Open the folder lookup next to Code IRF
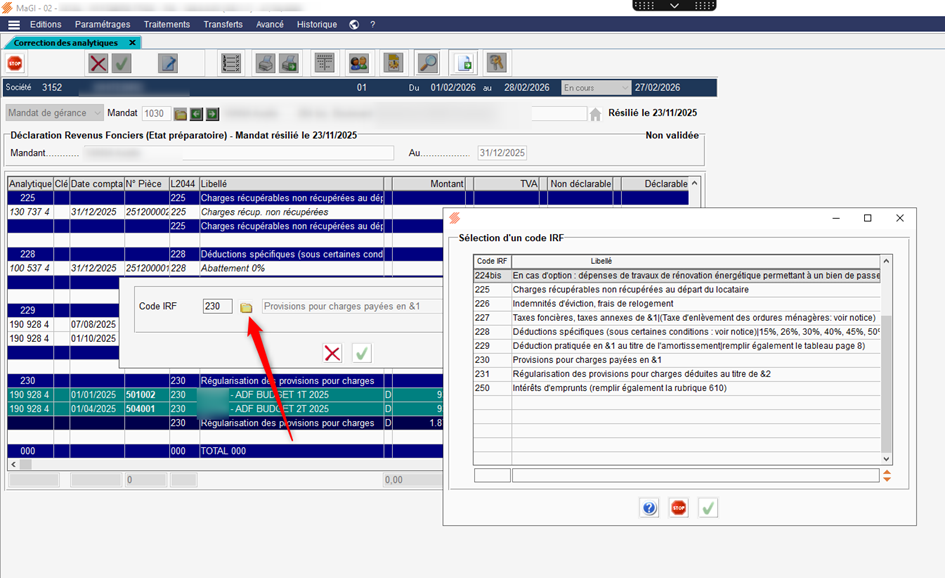The image size is (945, 578). [x=246, y=307]
